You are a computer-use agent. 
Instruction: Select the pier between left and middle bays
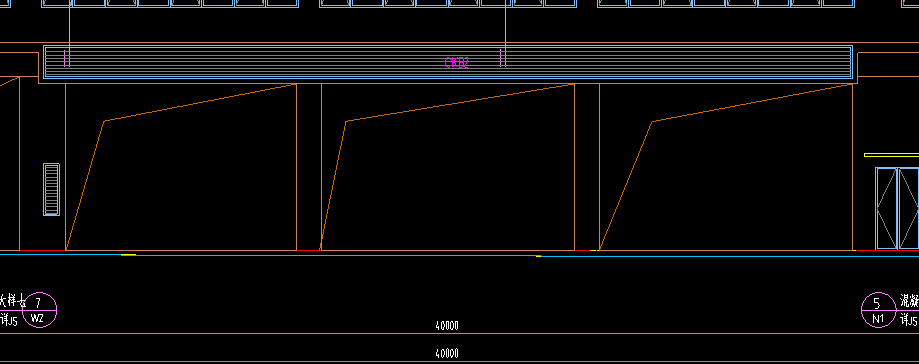[309, 167]
